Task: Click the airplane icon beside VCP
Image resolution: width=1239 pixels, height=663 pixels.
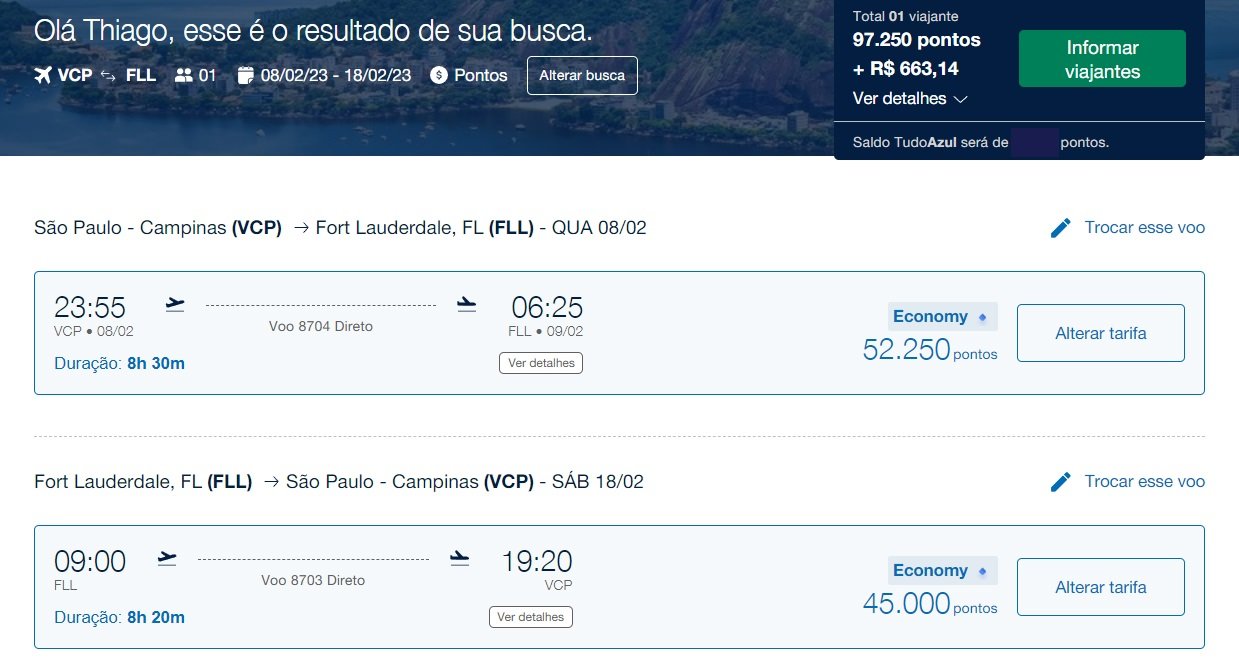Action: 42,75
